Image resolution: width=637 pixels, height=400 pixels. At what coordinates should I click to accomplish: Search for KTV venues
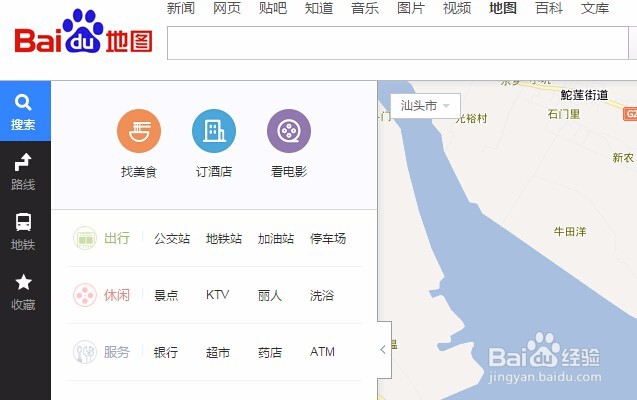coord(217,295)
